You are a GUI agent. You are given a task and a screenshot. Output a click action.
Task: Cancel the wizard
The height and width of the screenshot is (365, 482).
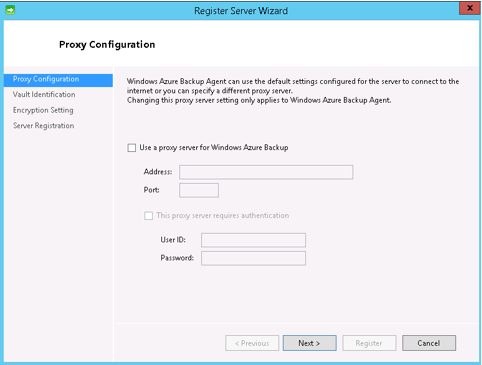coord(429,343)
